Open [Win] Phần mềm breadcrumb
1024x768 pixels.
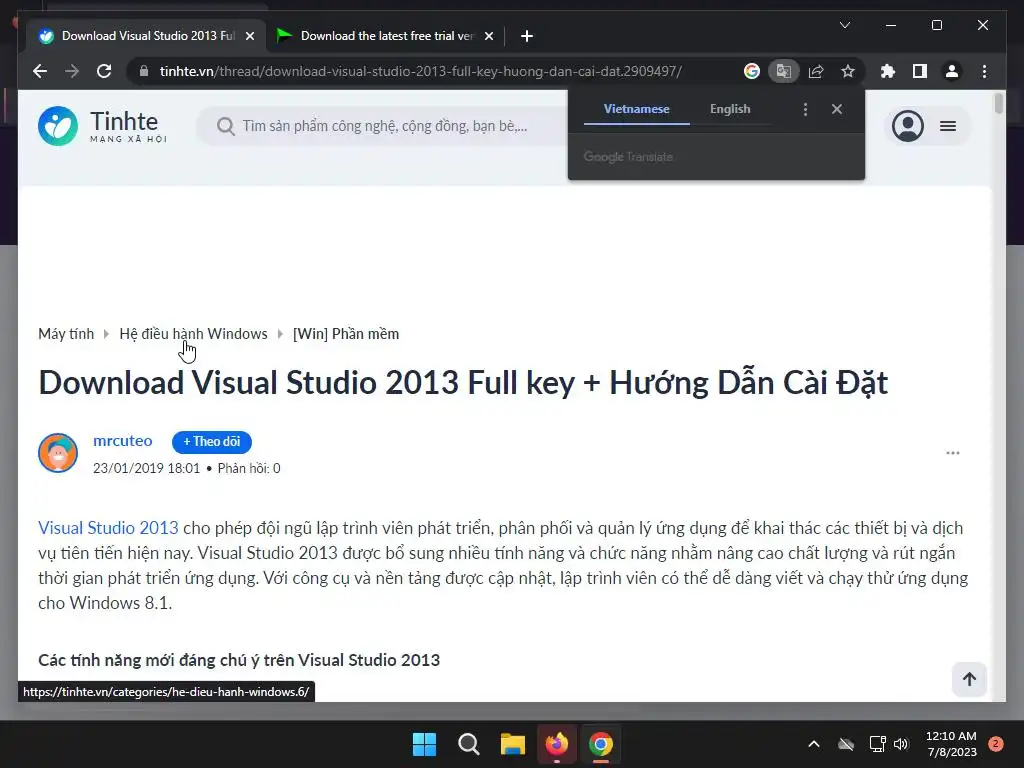point(345,334)
